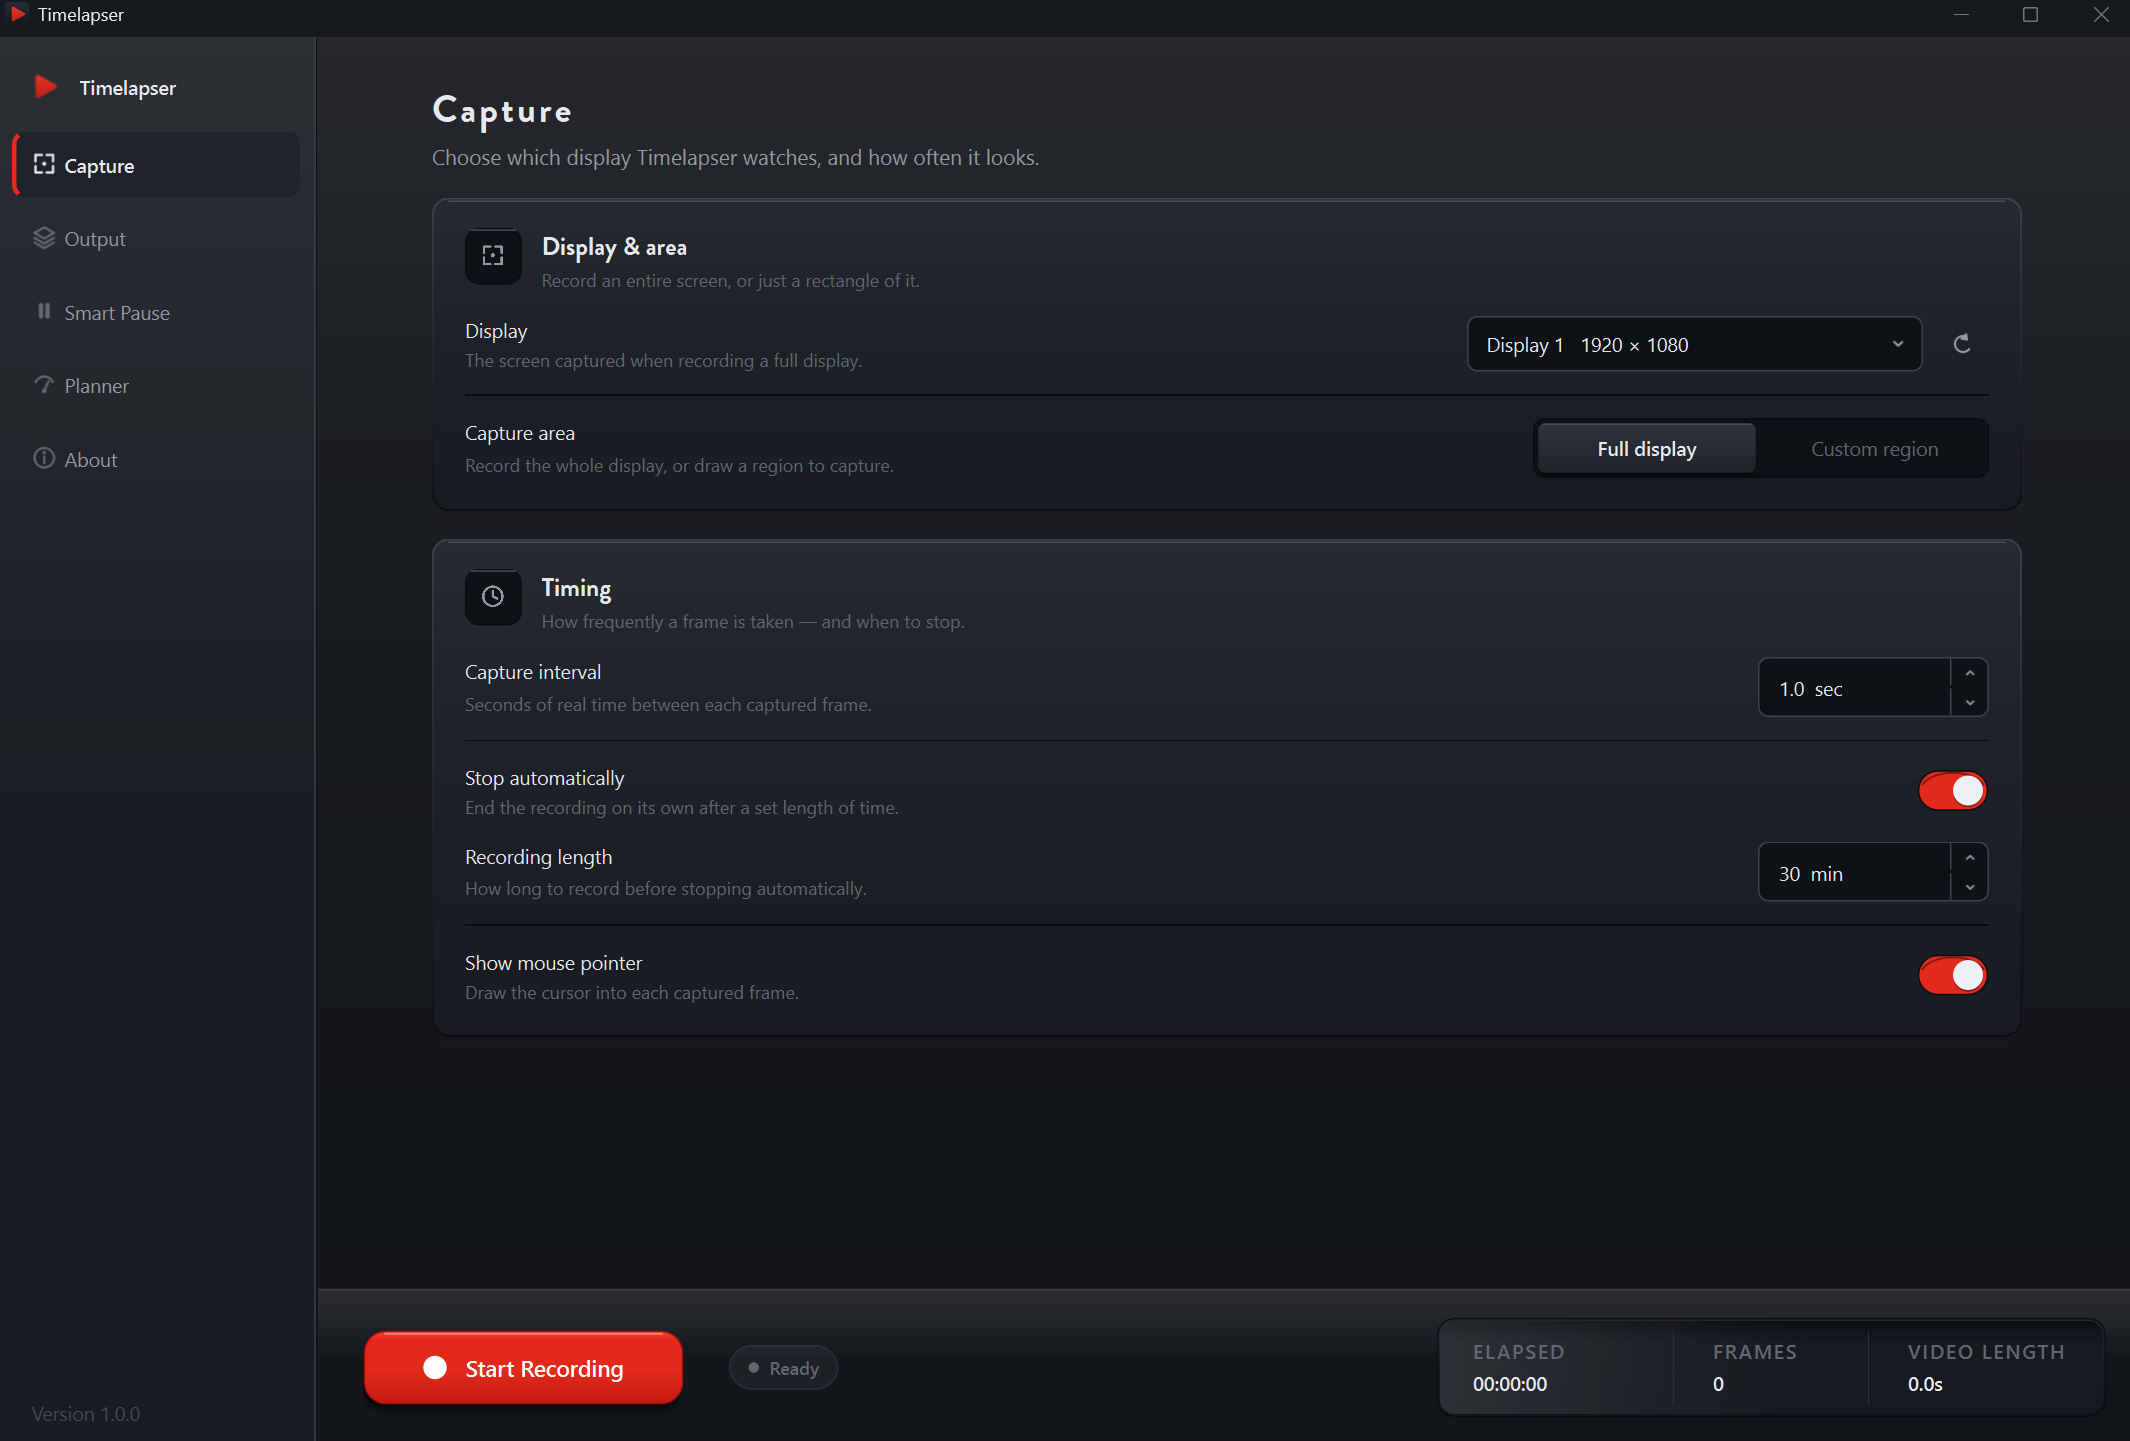The height and width of the screenshot is (1441, 2130).
Task: Click the Timelapser play logo in sidebar
Action: click(x=45, y=87)
